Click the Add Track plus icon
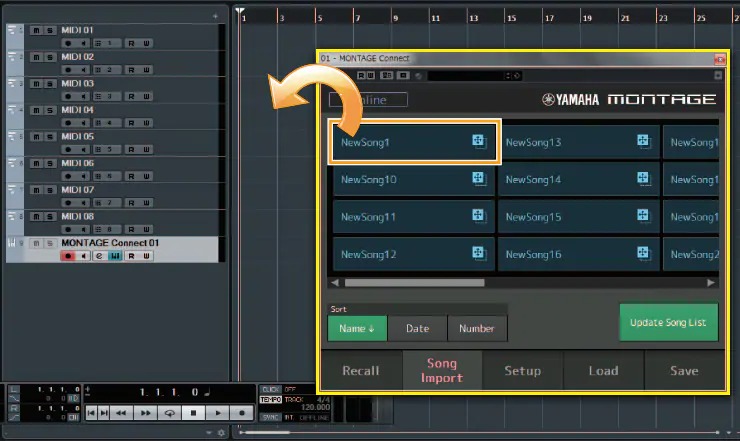Screen dimensions: 740x441 [x=215, y=16]
